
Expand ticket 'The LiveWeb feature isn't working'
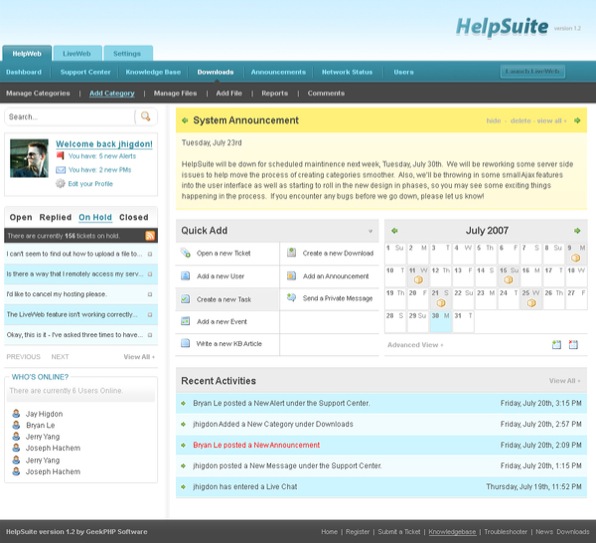(150, 315)
